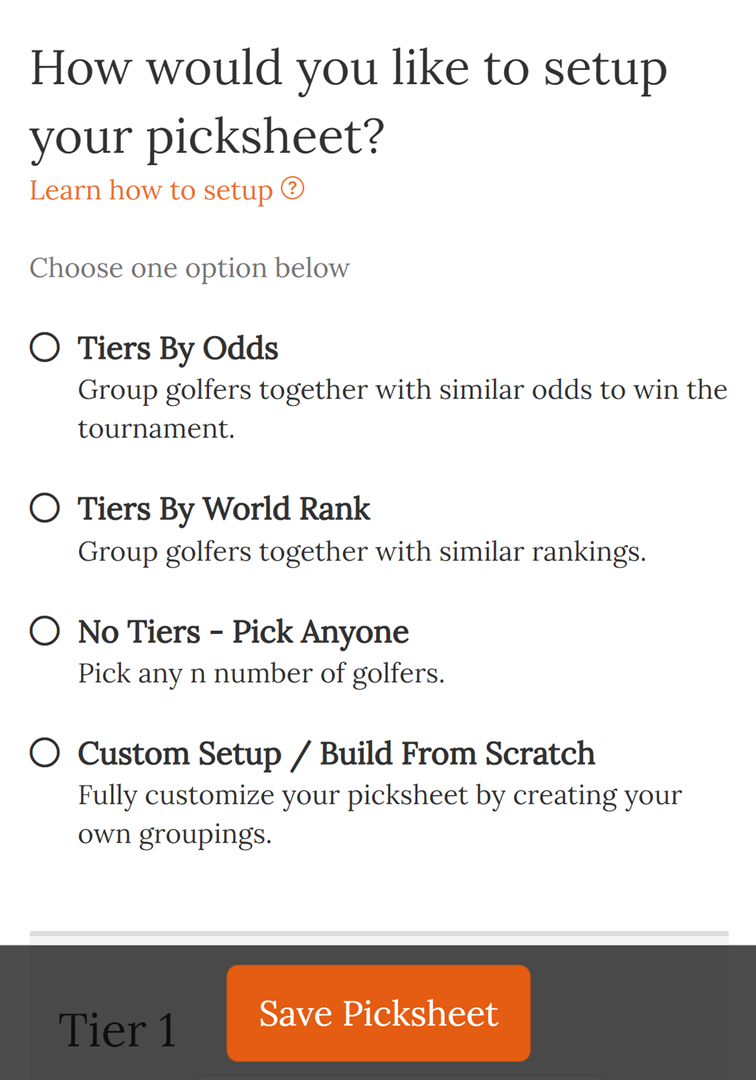Click the 'Tiers By World Rank' option title

224,510
